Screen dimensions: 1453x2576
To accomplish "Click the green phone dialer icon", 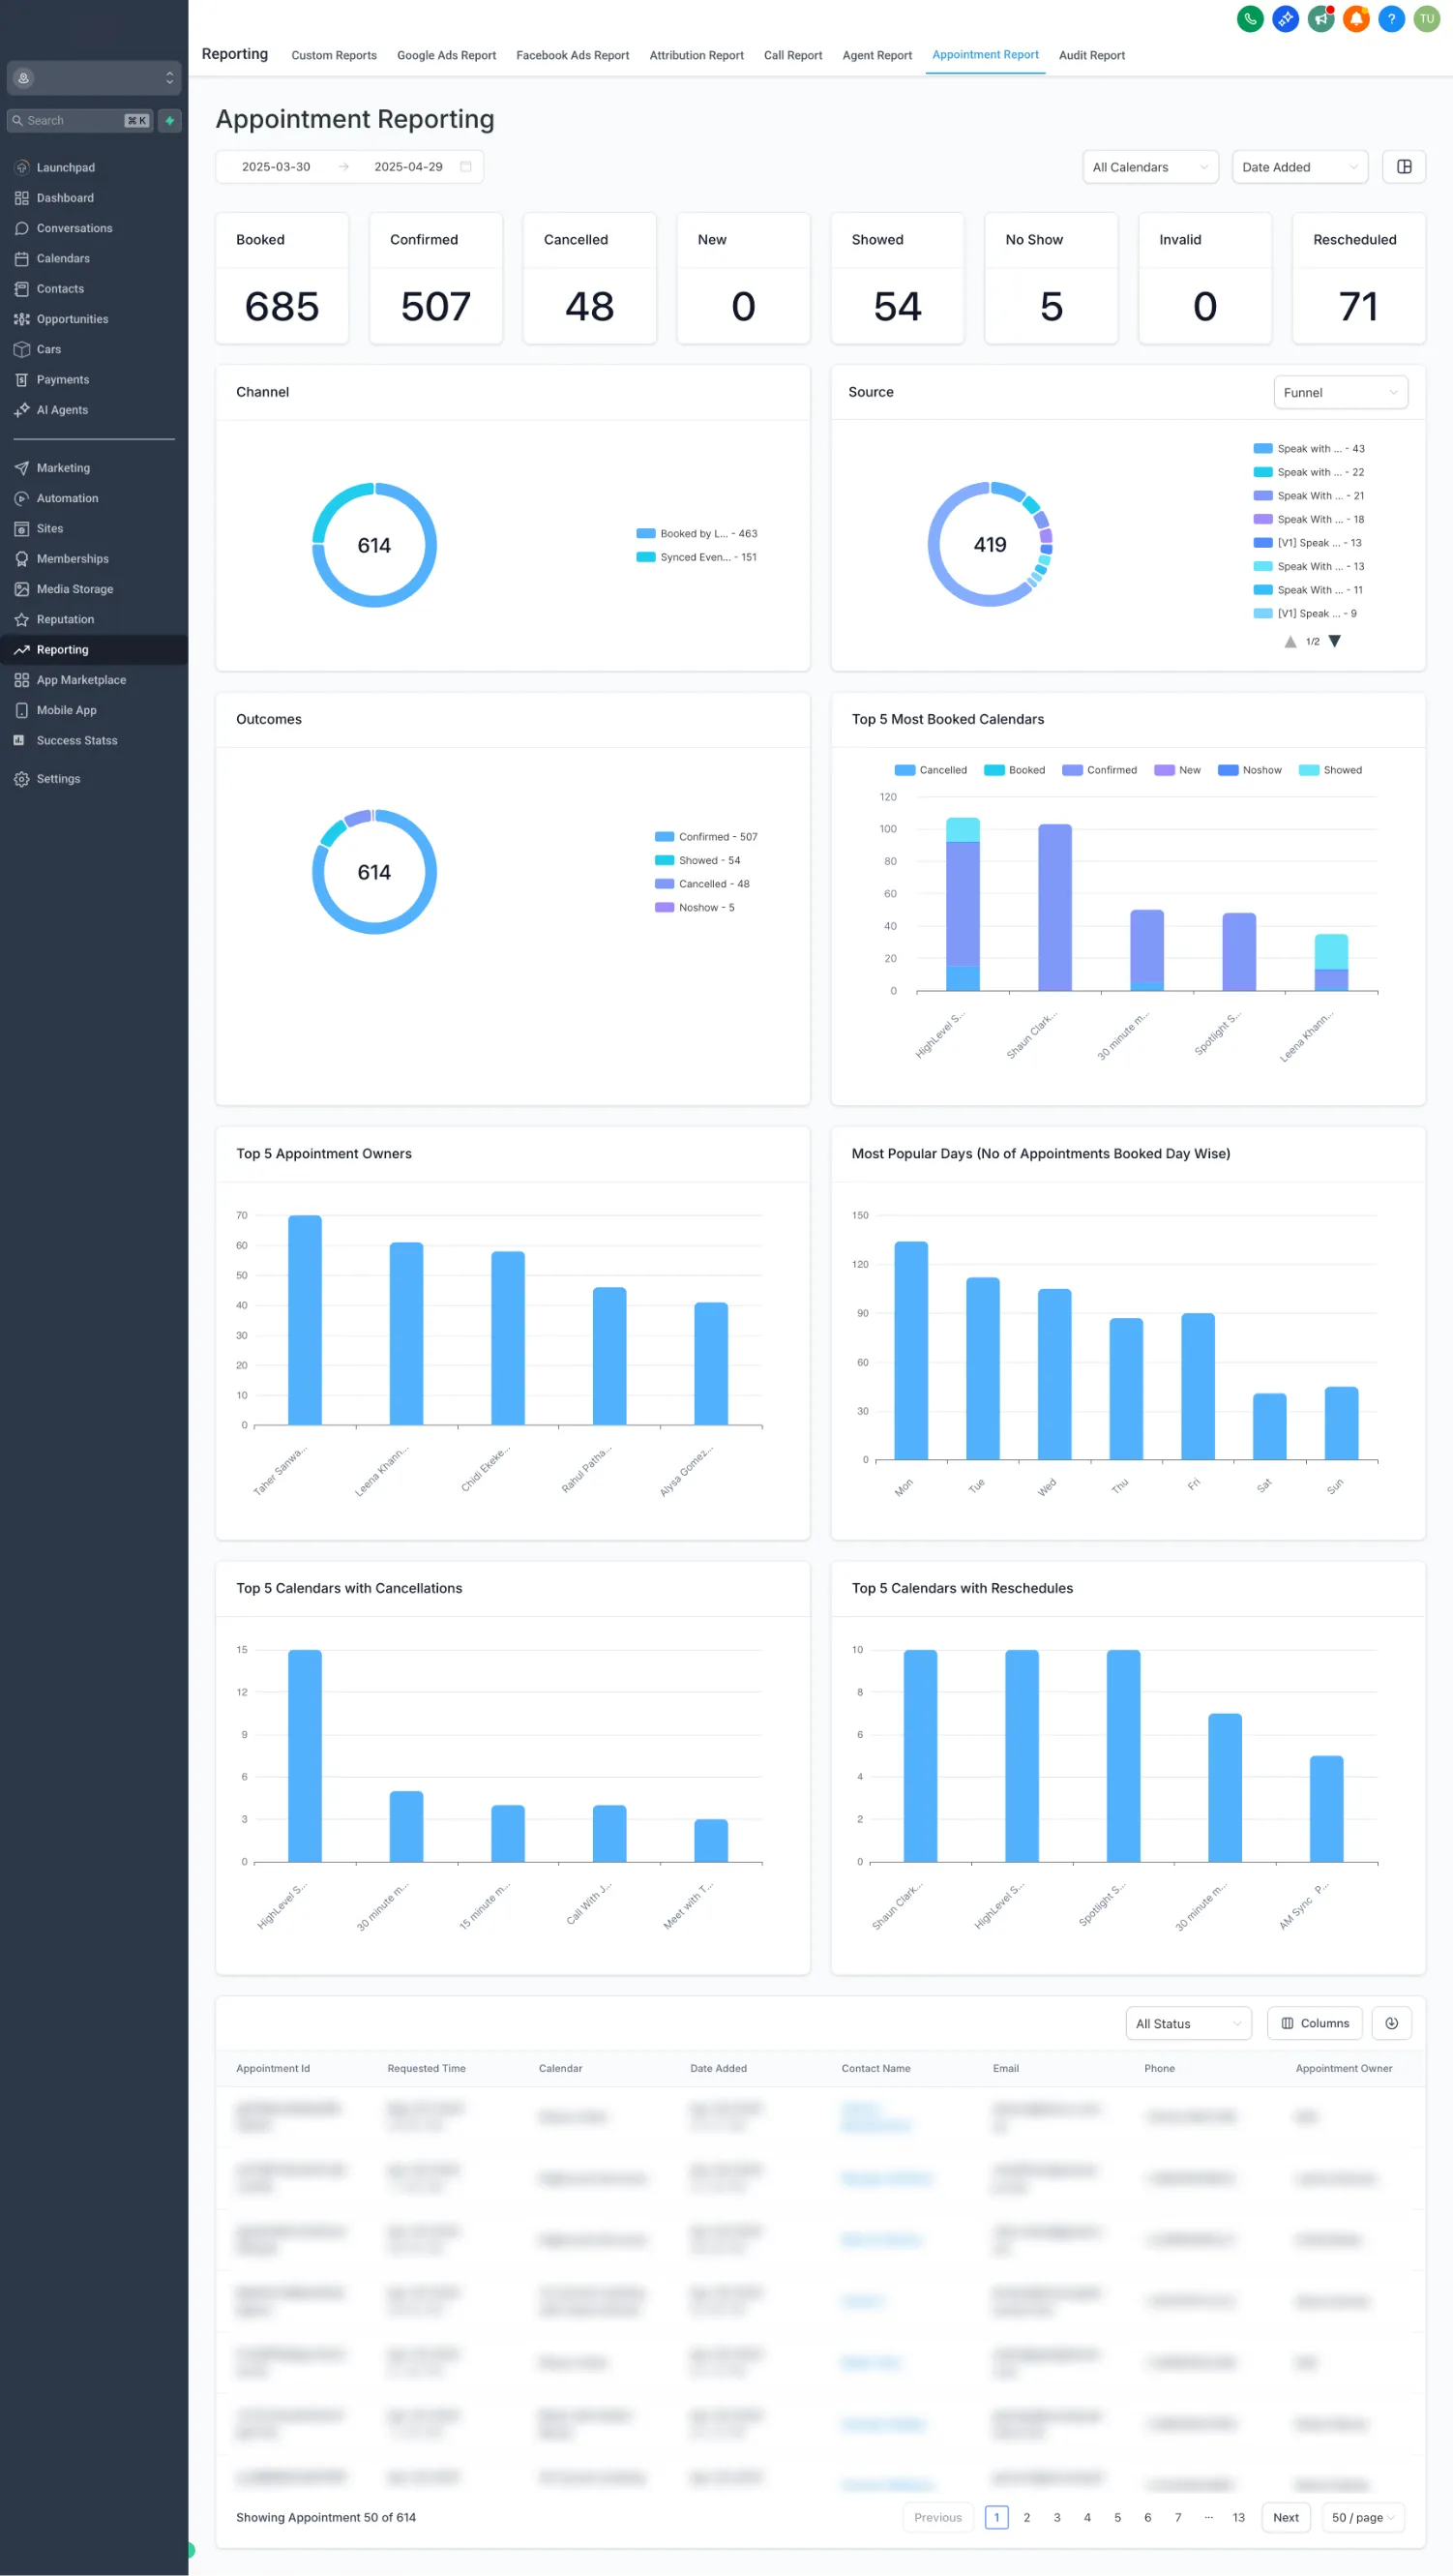I will pos(1250,19).
